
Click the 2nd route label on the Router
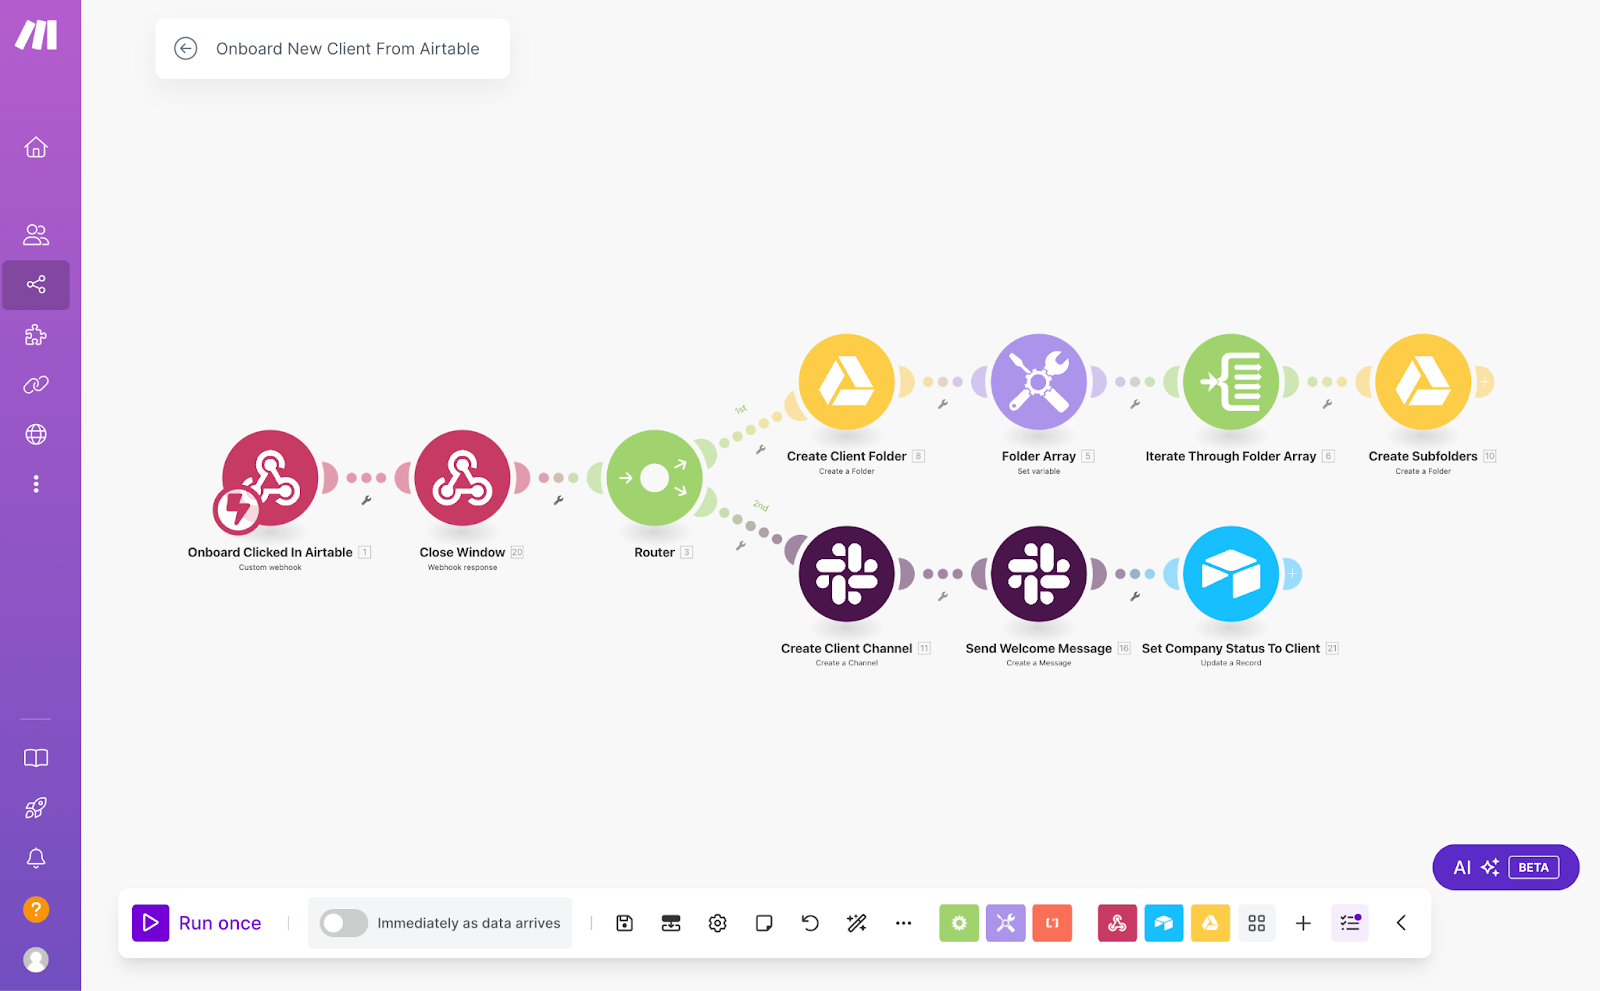coord(761,506)
